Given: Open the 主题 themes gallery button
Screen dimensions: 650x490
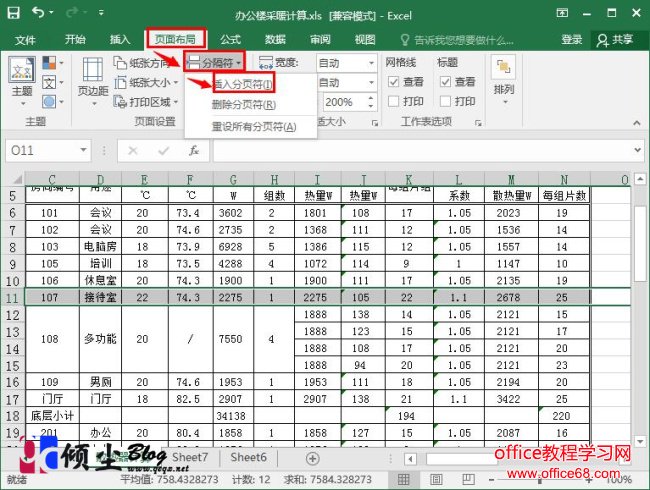Looking at the screenshot, I should 22,81.
